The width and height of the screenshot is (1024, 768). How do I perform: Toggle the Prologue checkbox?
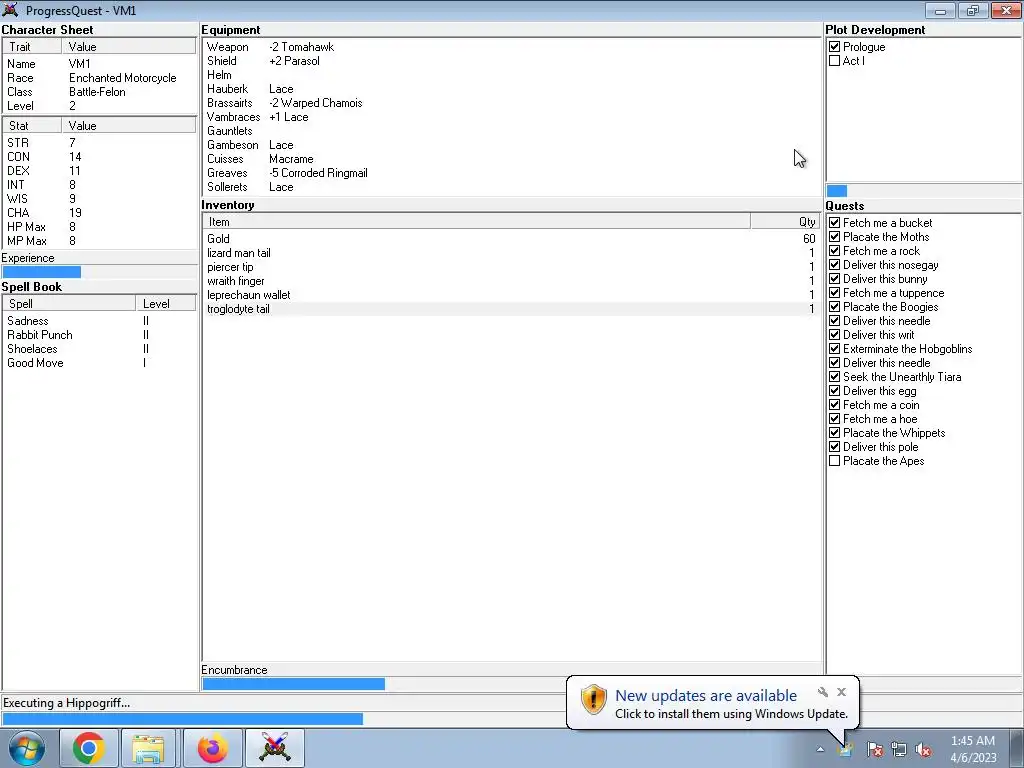(835, 46)
